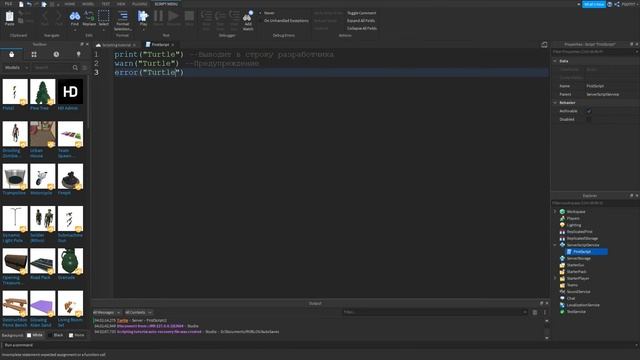Viewport: 640px width, 360px height.
Task: Click Collapse All Folds action
Action: coord(362,28)
